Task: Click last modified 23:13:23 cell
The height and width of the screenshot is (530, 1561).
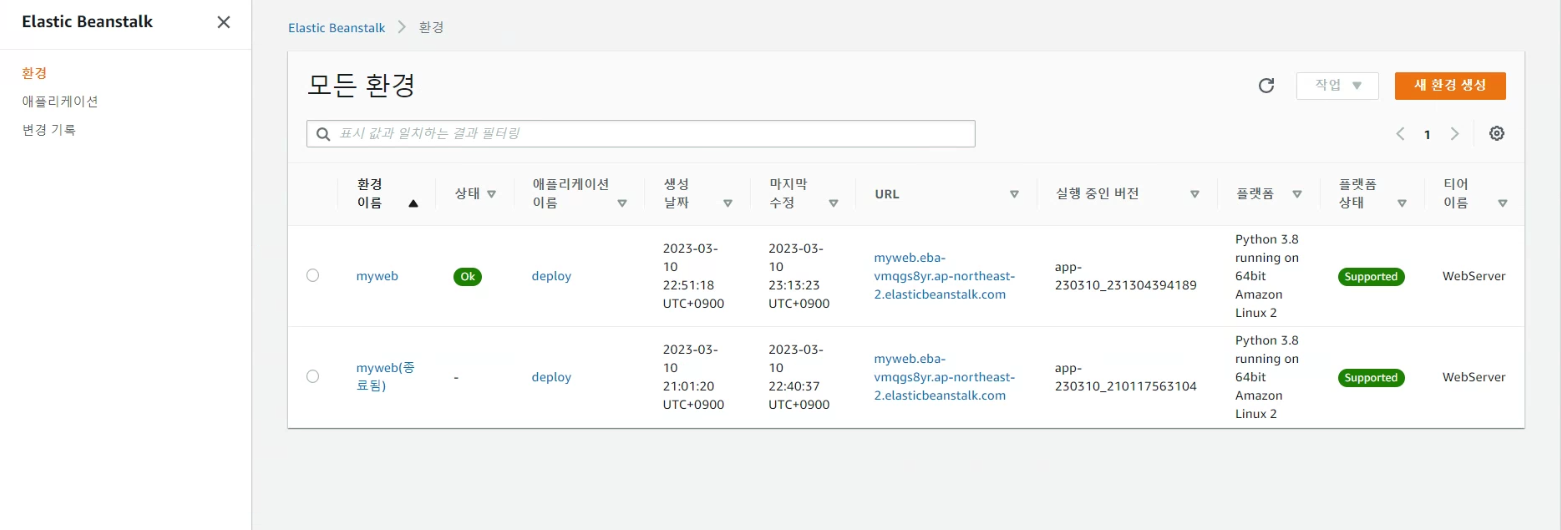Action: pos(798,276)
